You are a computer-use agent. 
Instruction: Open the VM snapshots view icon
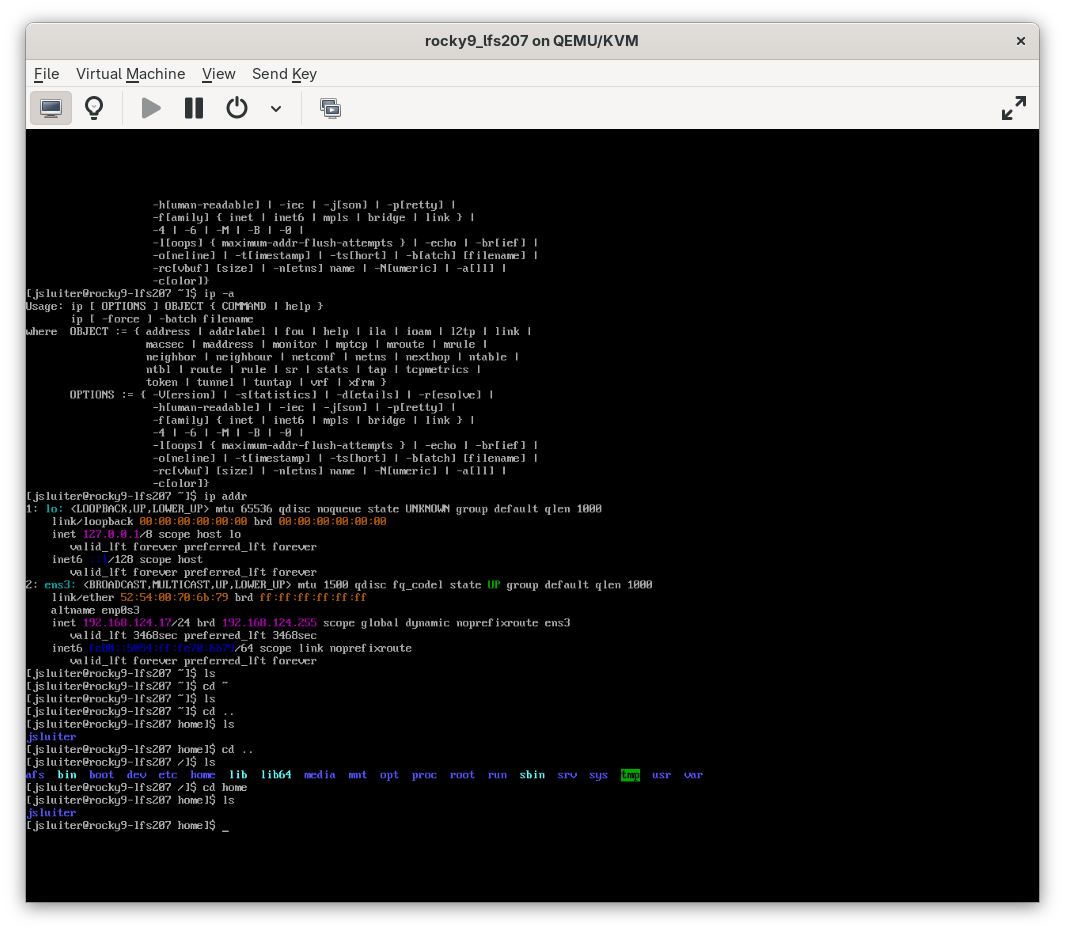click(330, 107)
